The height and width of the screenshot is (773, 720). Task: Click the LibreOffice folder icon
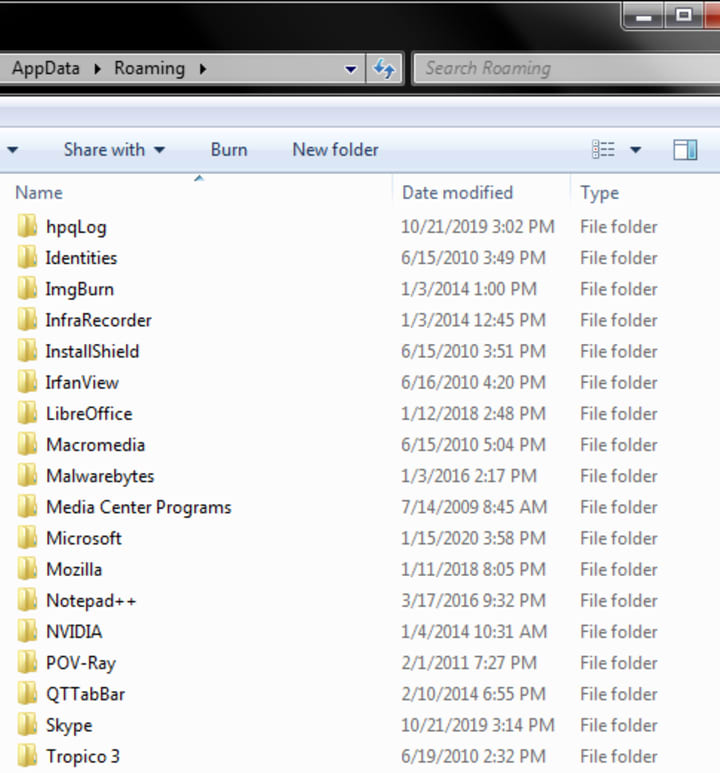[x=27, y=413]
